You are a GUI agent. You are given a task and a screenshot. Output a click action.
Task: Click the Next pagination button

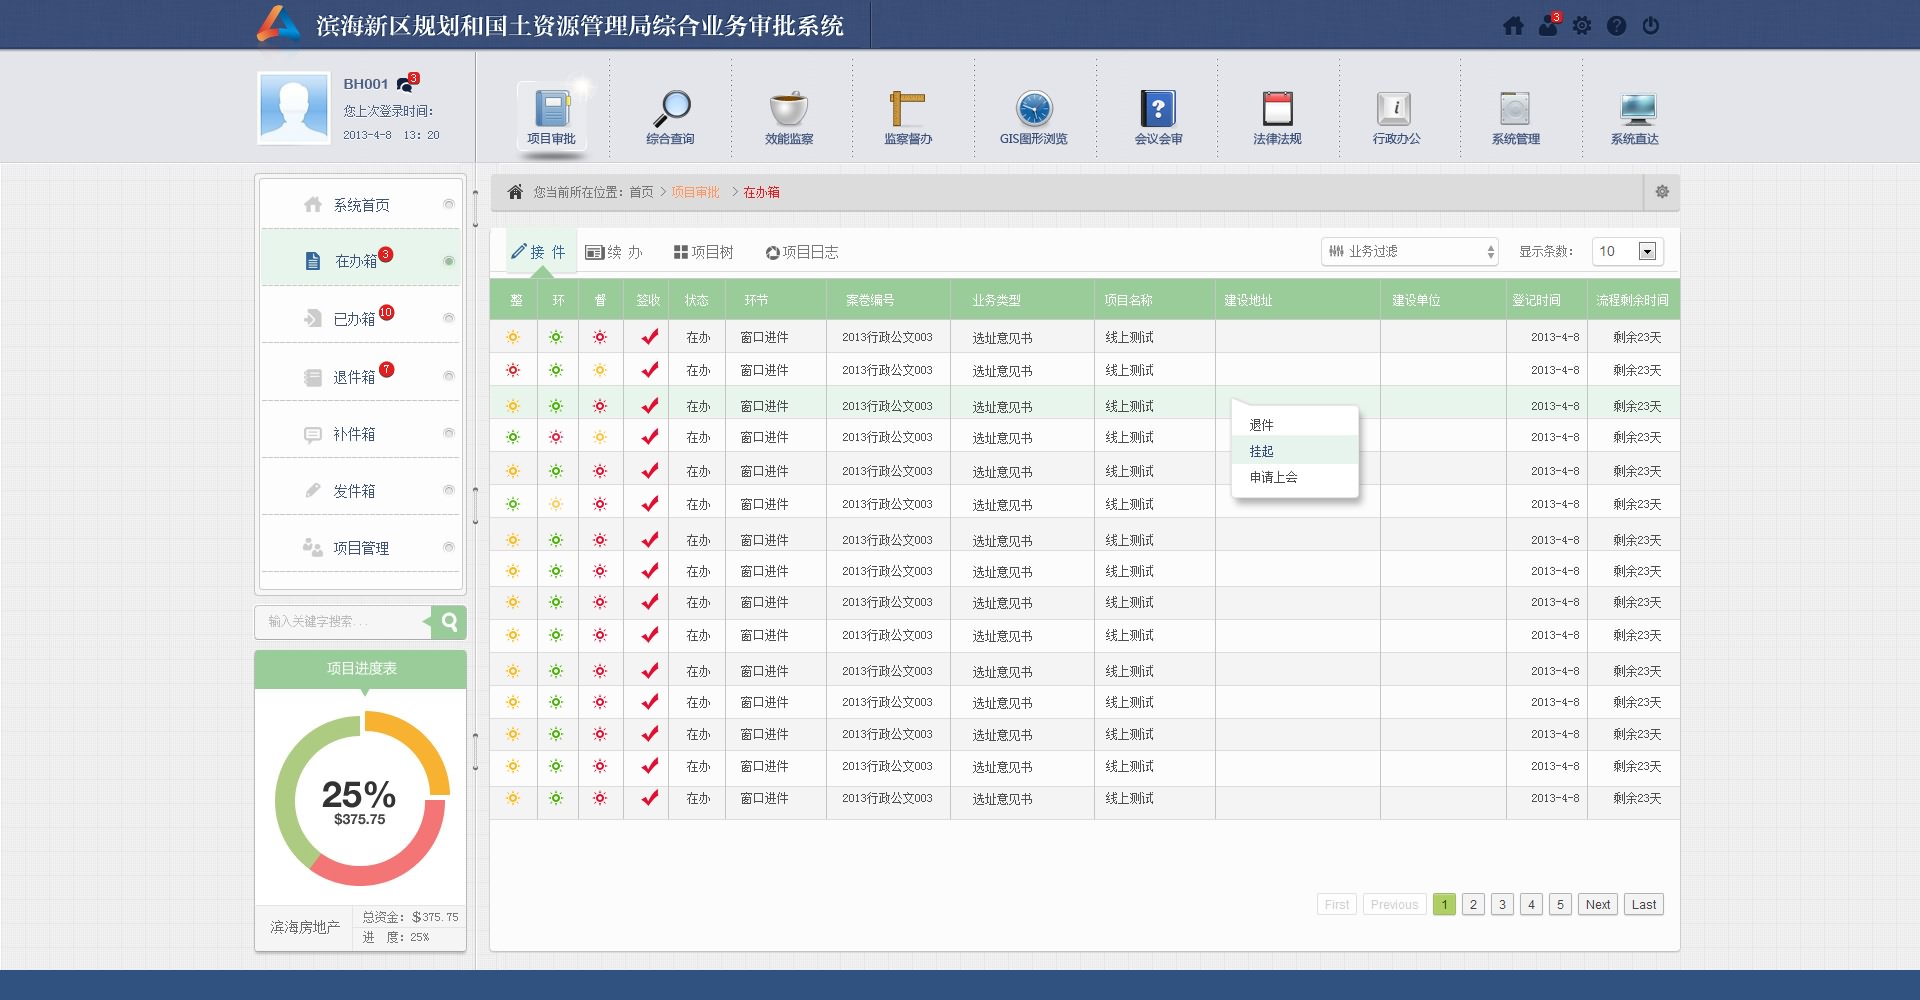(1598, 905)
